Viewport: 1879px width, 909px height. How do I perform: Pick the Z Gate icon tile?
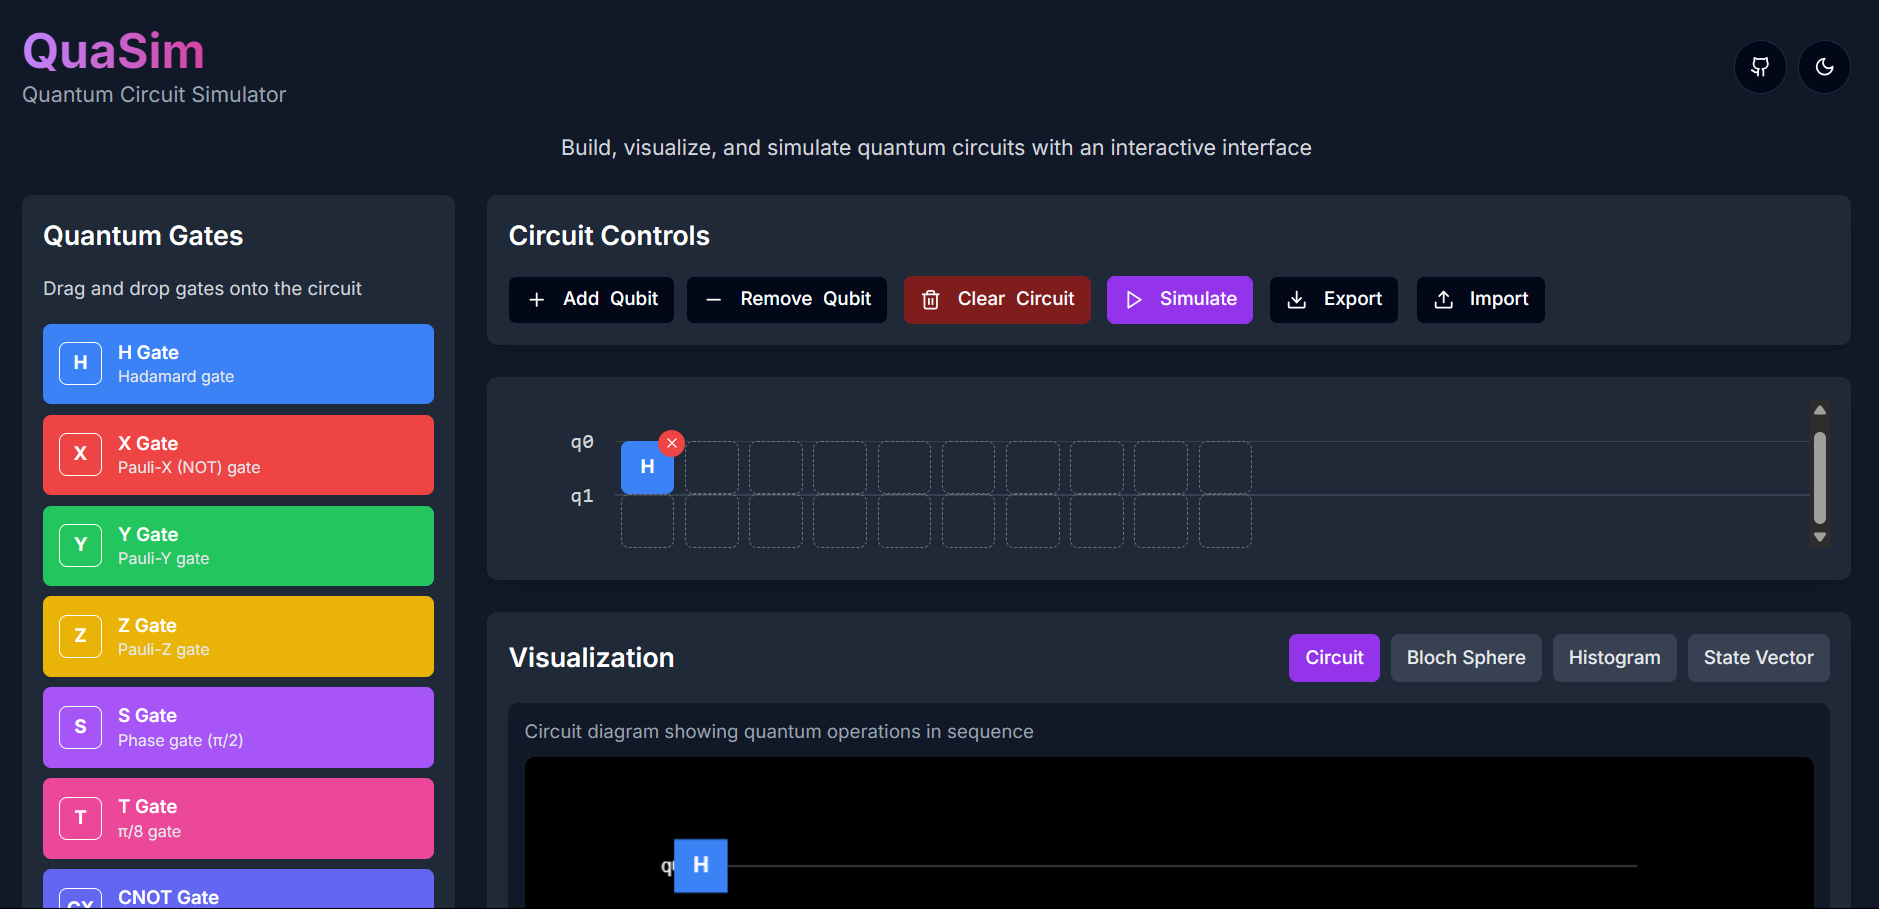point(80,636)
